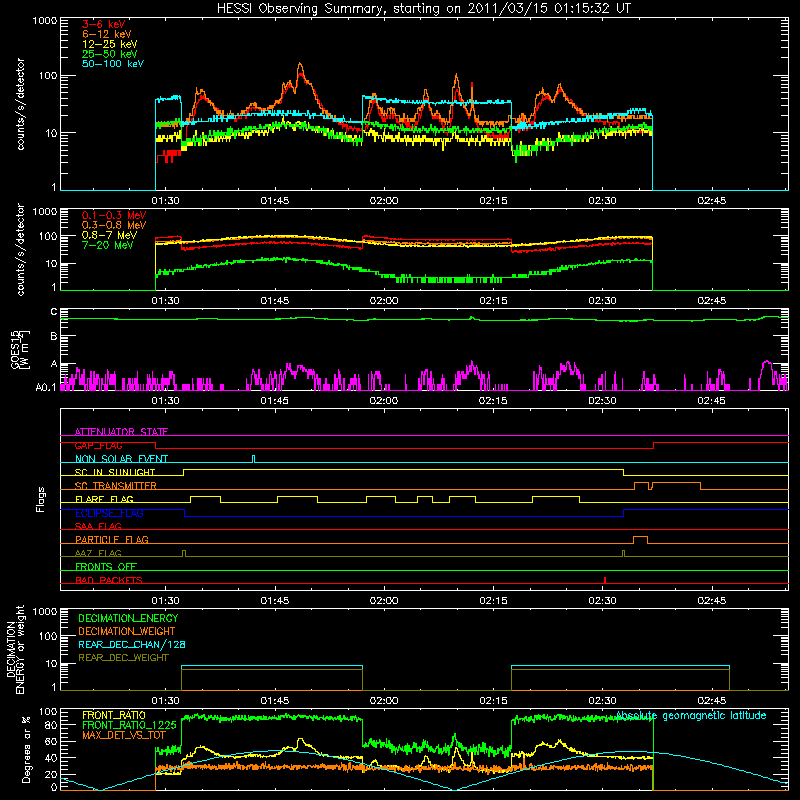Click the ECLIPSE_FLAG label

click(109, 513)
